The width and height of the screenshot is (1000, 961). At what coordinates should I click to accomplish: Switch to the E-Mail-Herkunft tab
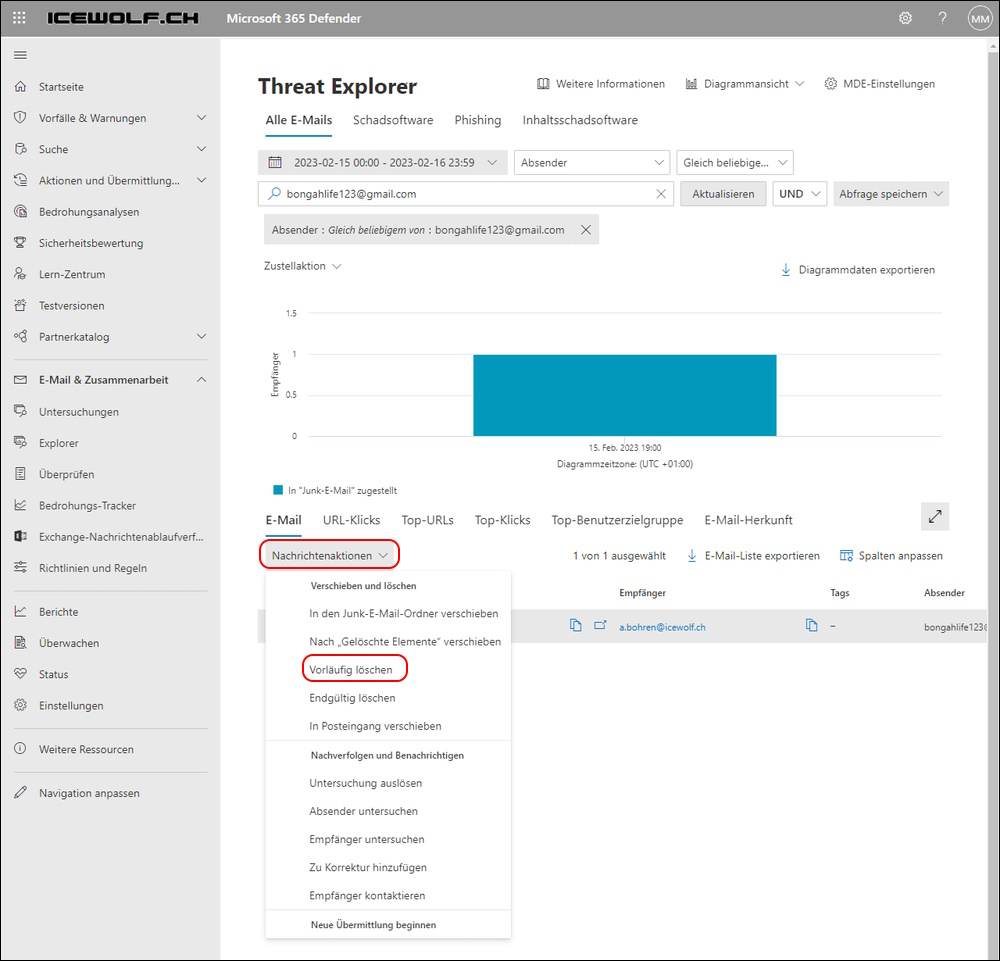click(x=748, y=520)
